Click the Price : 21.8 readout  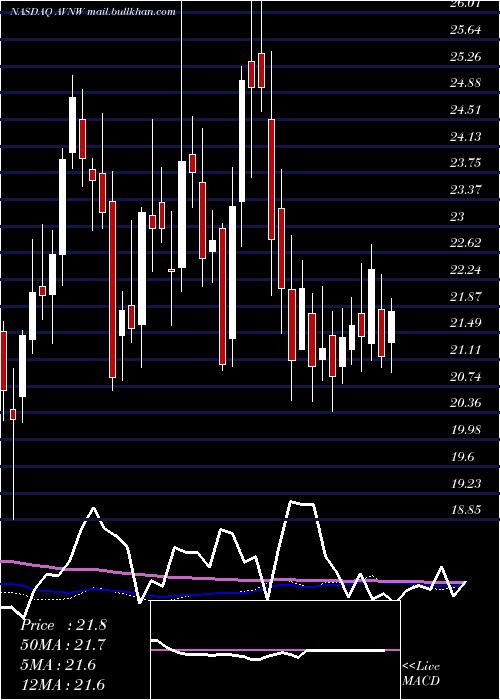pos(63,625)
